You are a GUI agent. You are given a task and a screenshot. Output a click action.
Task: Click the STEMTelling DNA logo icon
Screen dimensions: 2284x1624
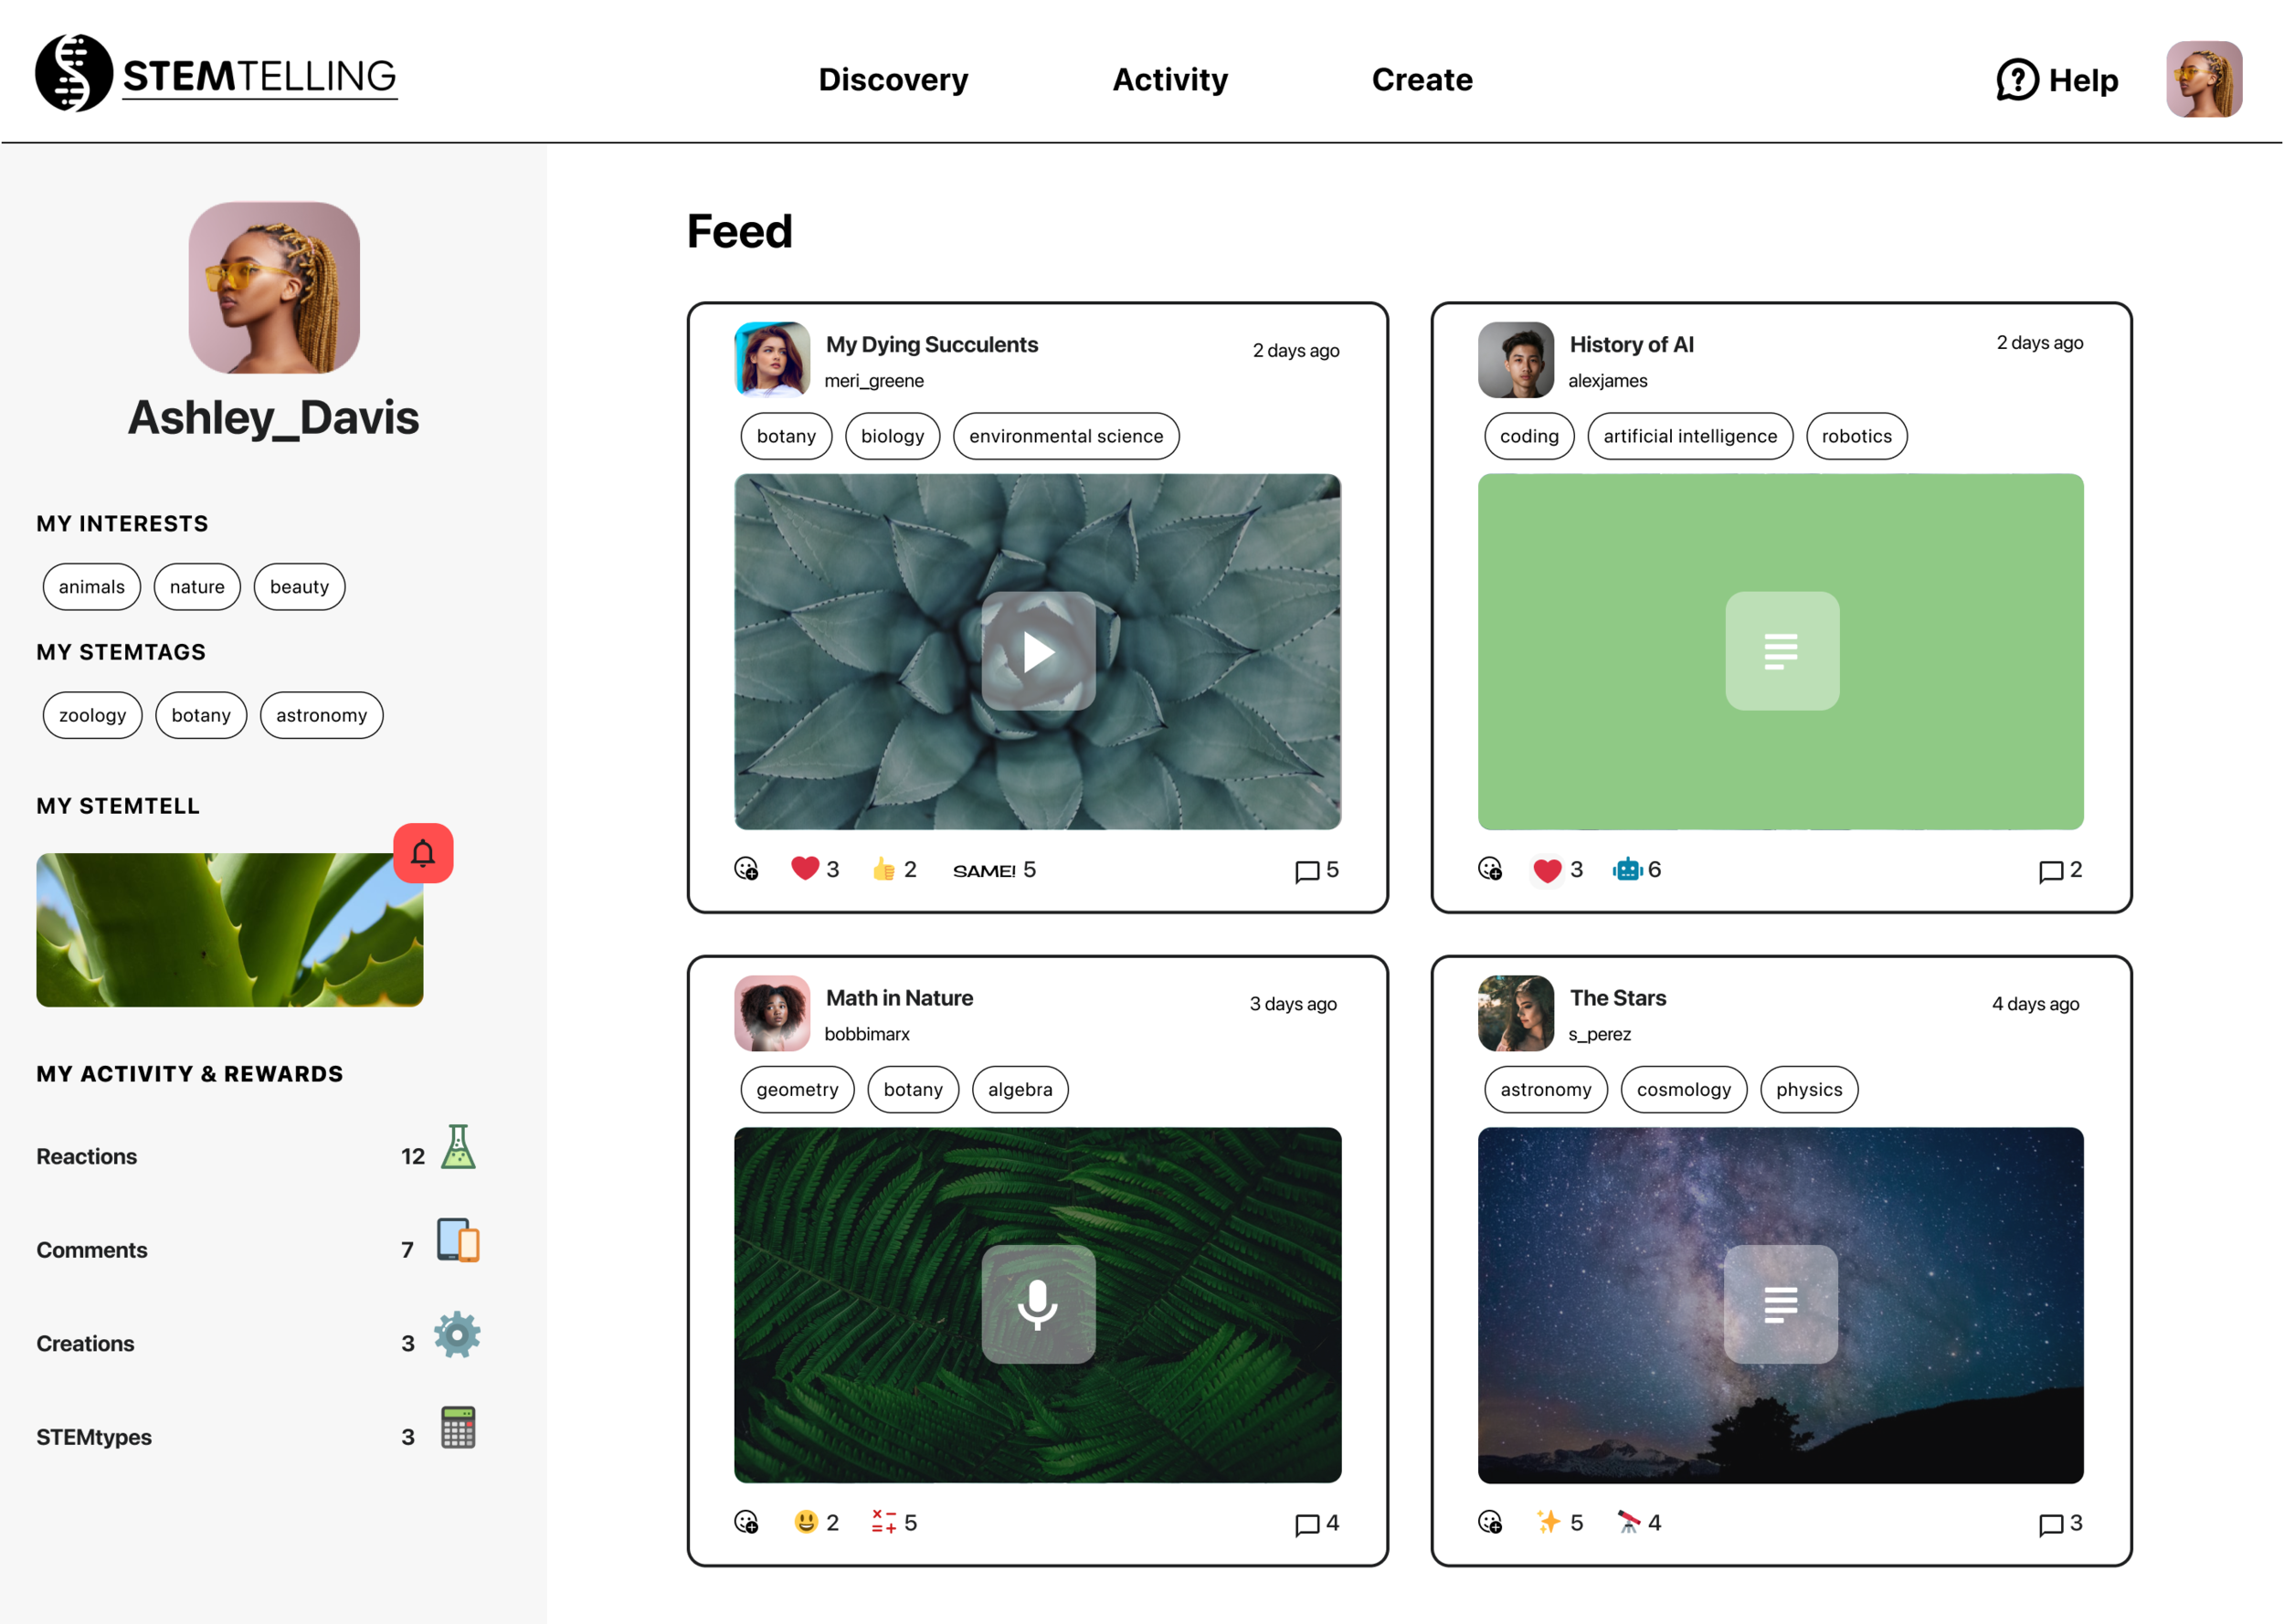coord(74,73)
